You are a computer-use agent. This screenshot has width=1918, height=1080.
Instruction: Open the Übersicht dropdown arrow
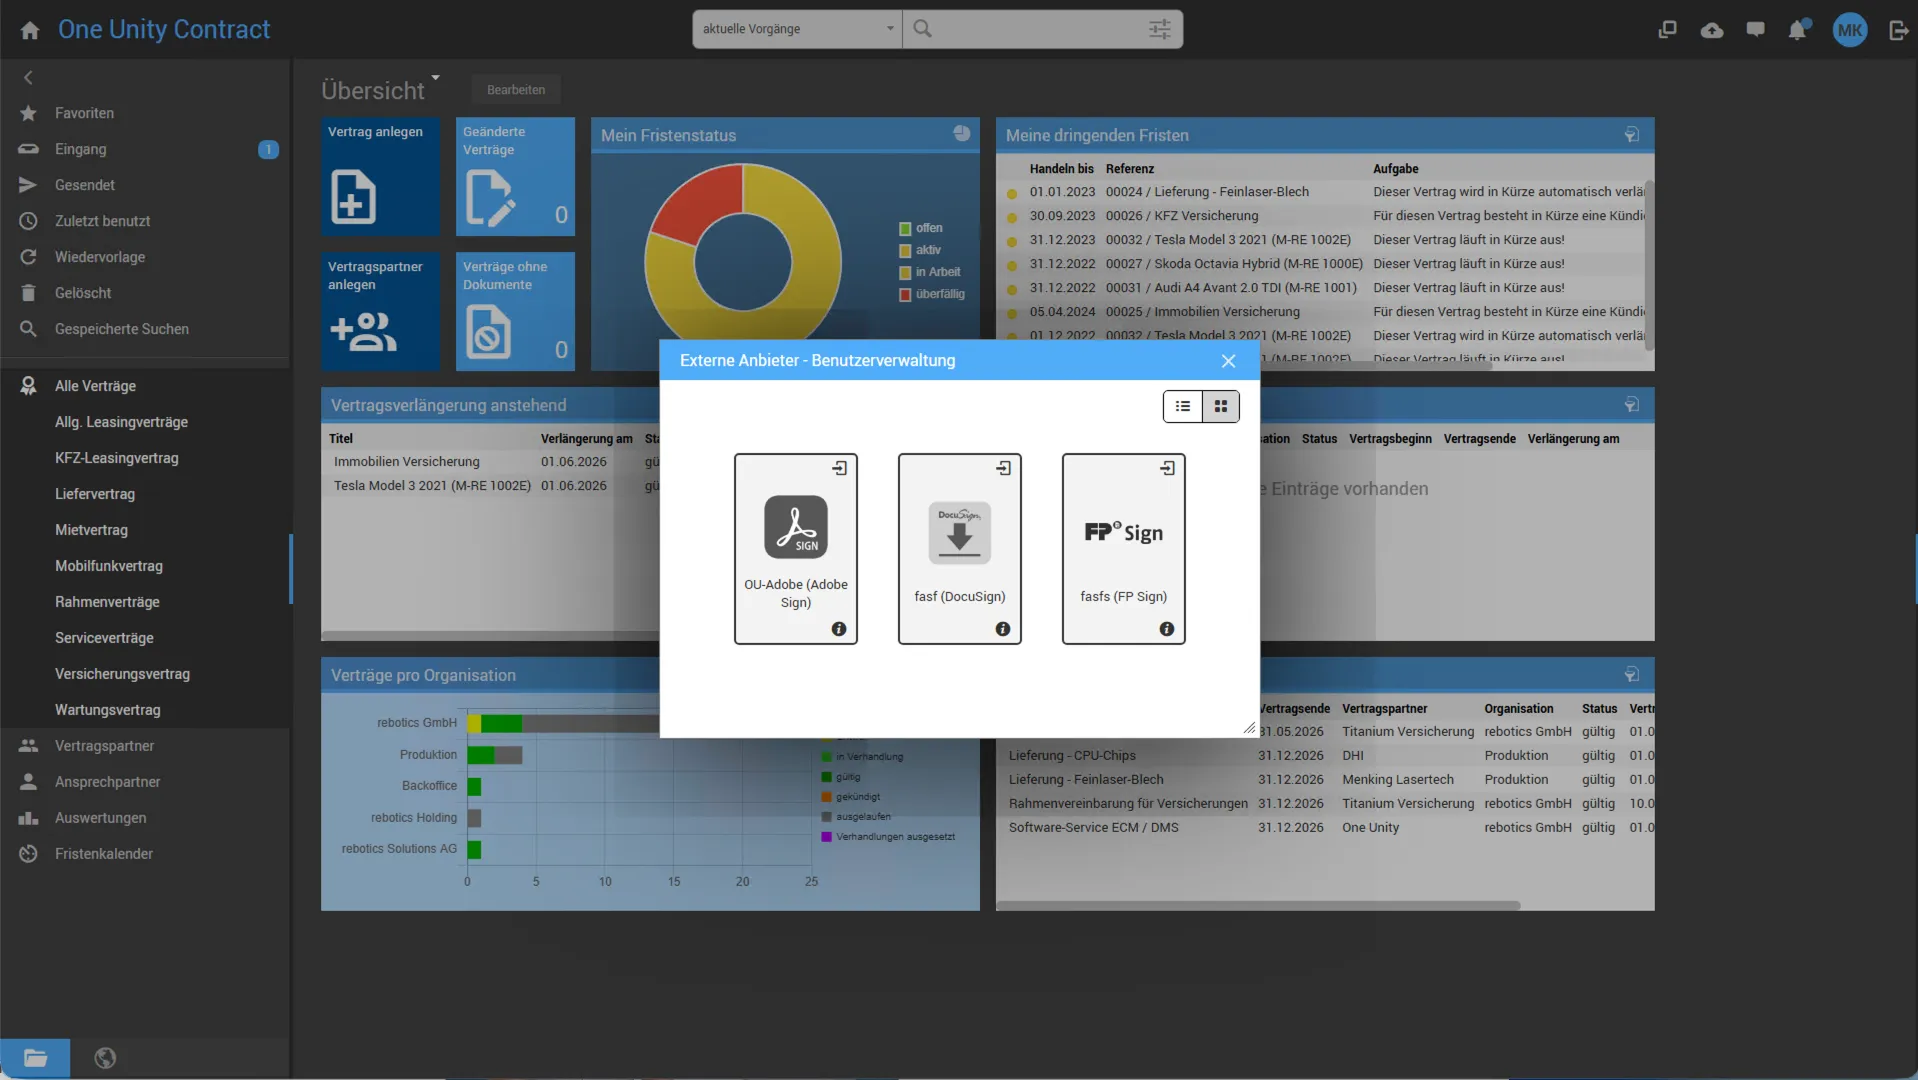[435, 77]
